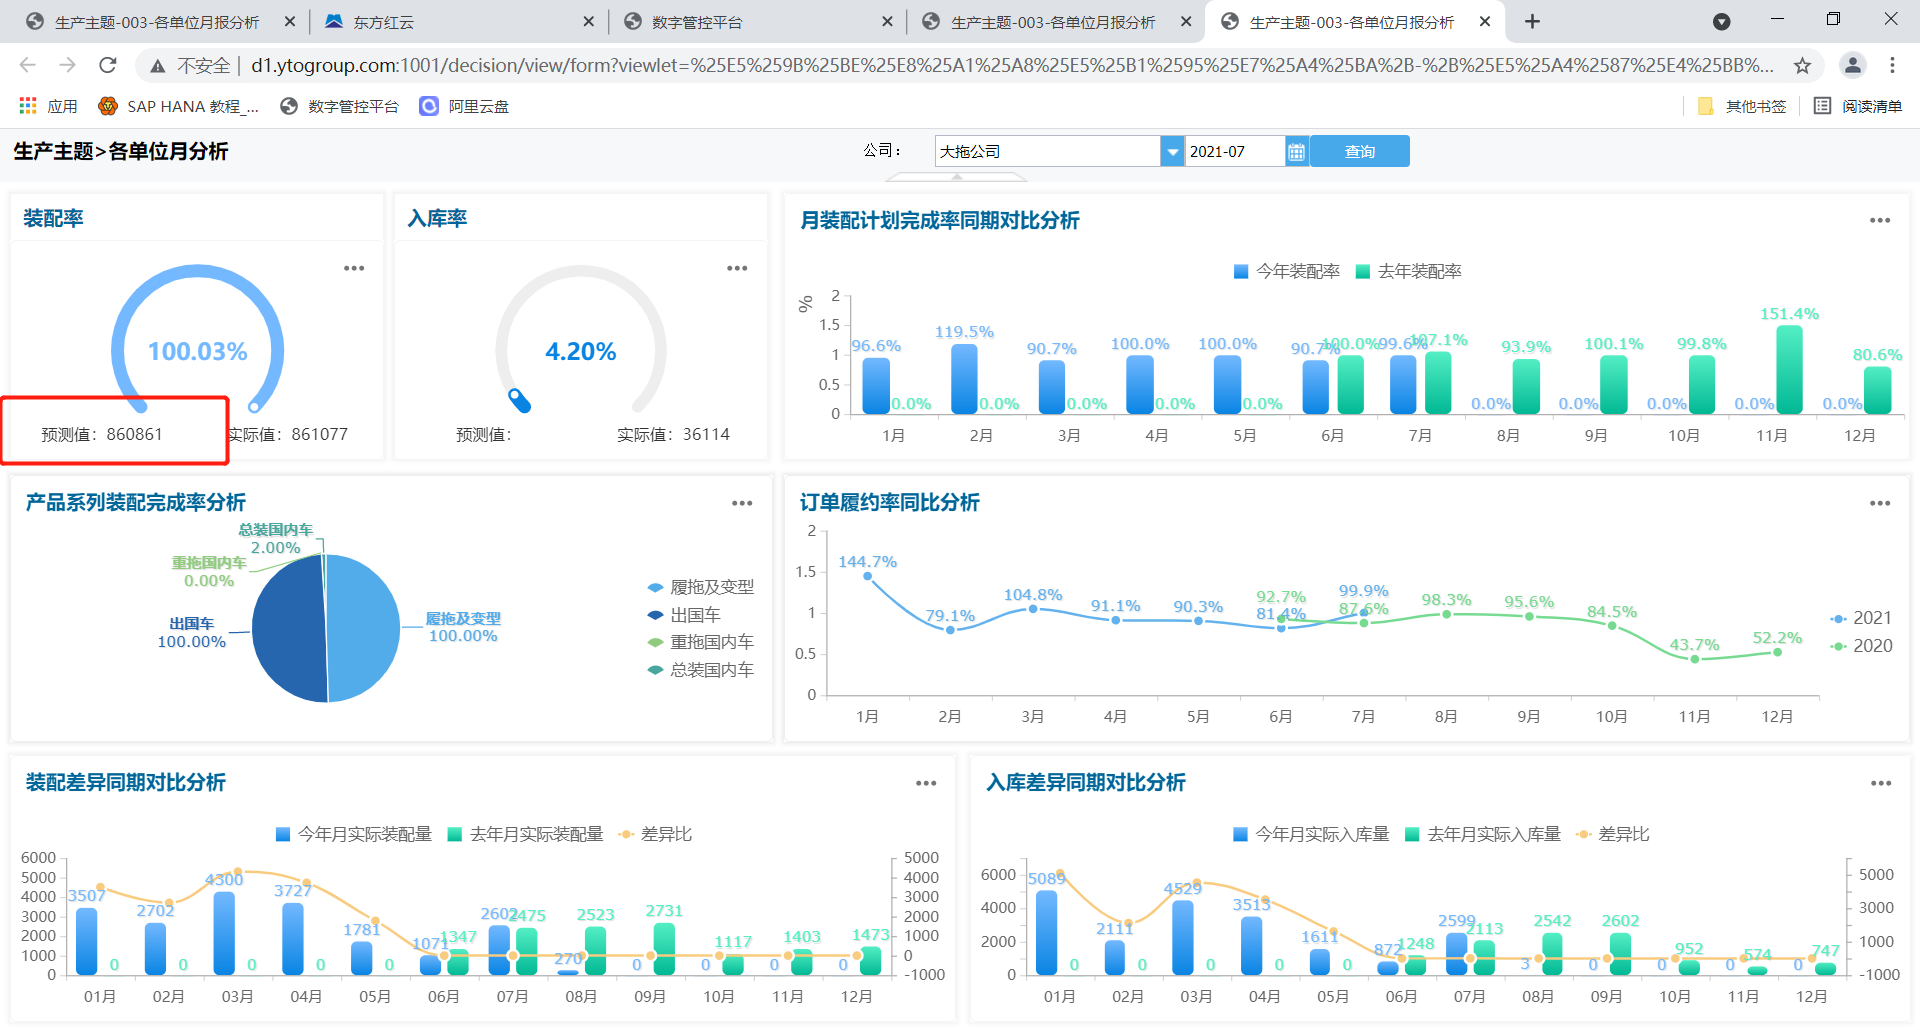The width and height of the screenshot is (1920, 1030).
Task: Toggle the 2021 line legend item
Action: (1861, 618)
